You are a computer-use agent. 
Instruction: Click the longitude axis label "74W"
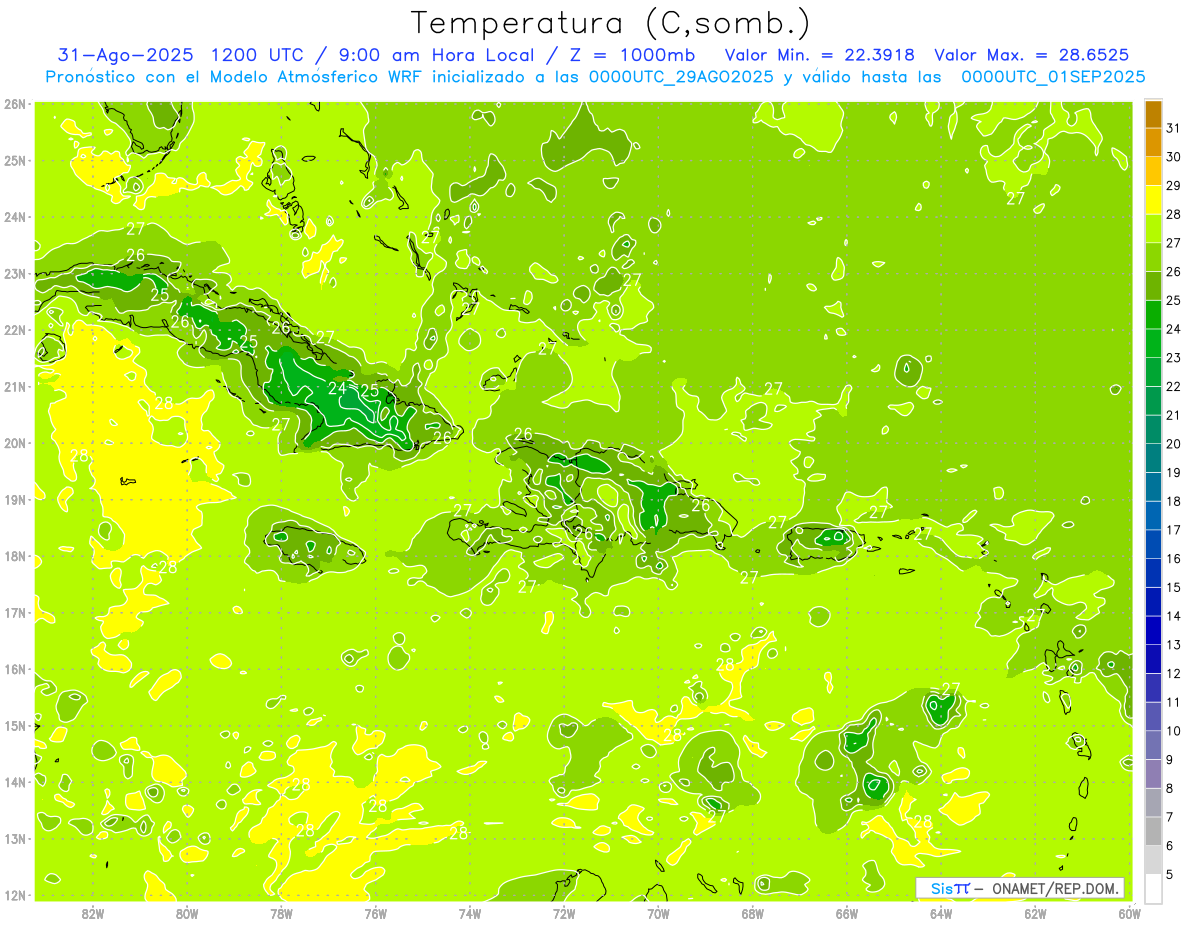tap(469, 913)
